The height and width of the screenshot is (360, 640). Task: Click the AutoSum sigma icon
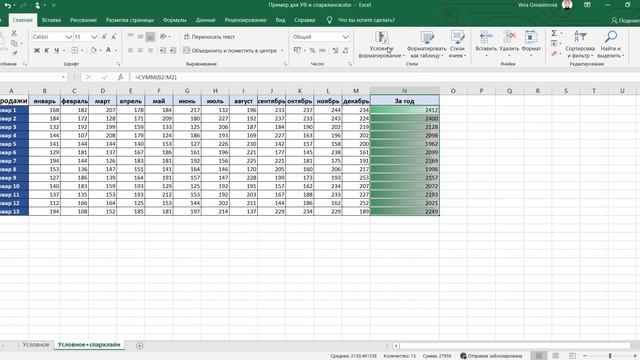click(554, 33)
